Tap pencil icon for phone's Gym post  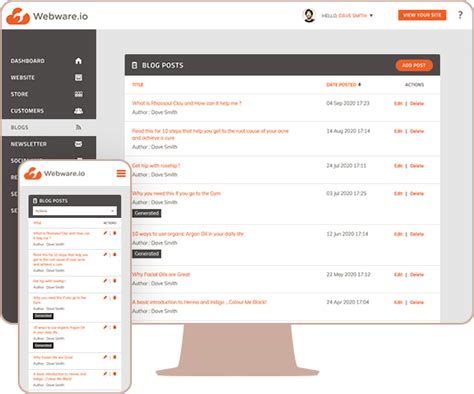105,297
